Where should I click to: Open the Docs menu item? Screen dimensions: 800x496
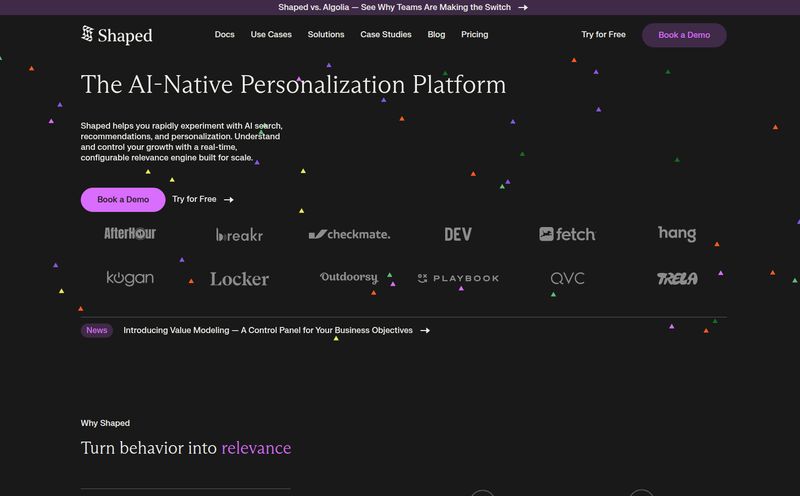[x=224, y=35]
